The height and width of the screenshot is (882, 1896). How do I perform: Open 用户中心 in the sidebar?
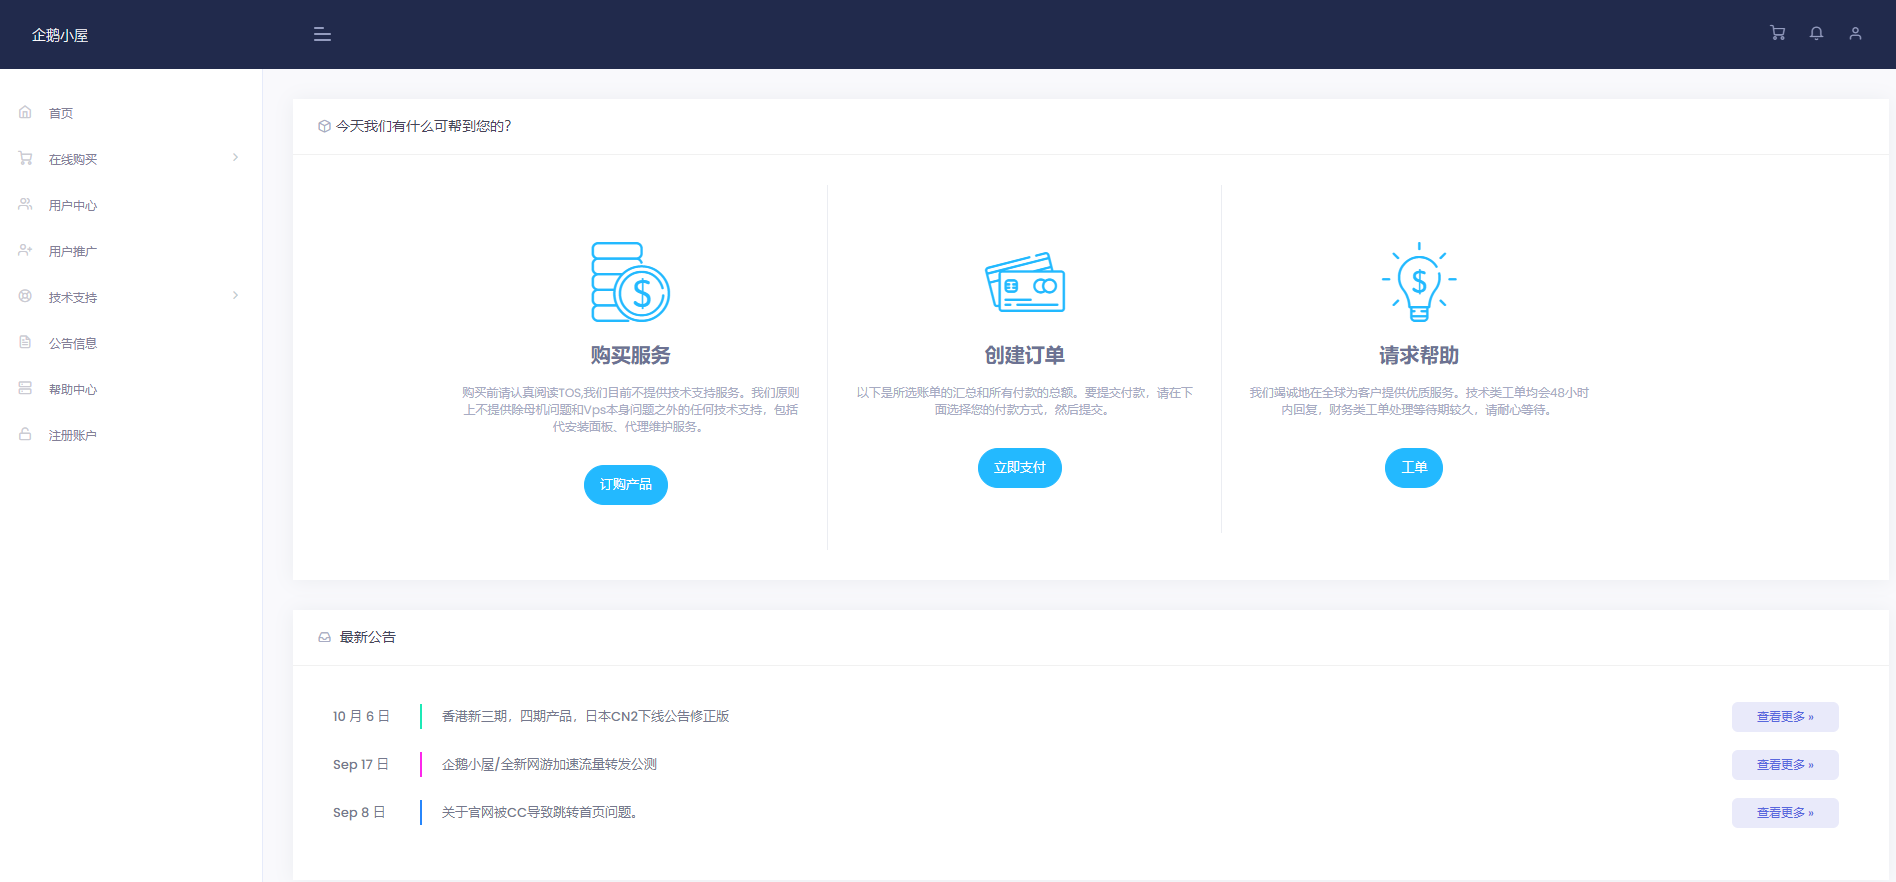73,206
